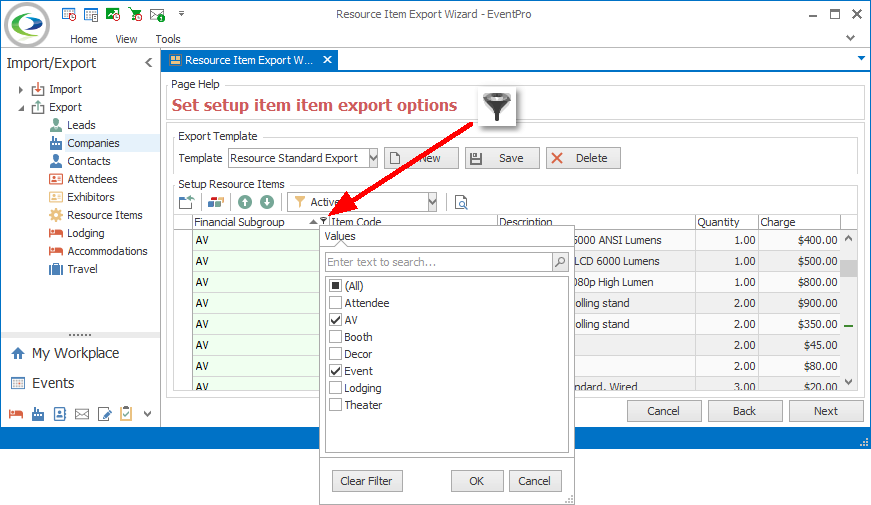Click the contact address book icon in bottom bar
This screenshot has height=505, width=871.
click(60, 414)
